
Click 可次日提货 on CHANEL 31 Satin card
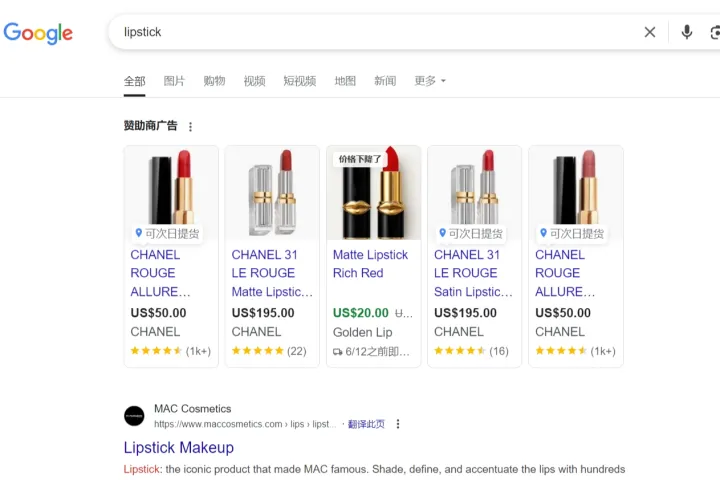471,234
